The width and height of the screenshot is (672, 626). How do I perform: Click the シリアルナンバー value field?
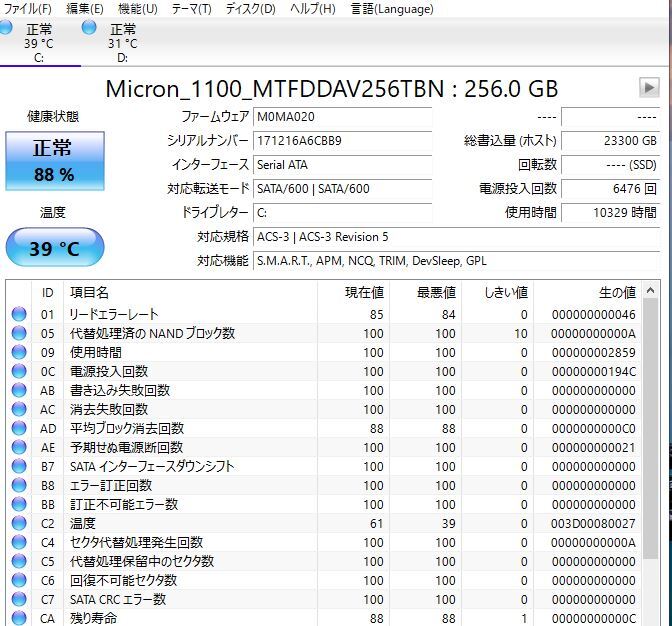point(342,141)
